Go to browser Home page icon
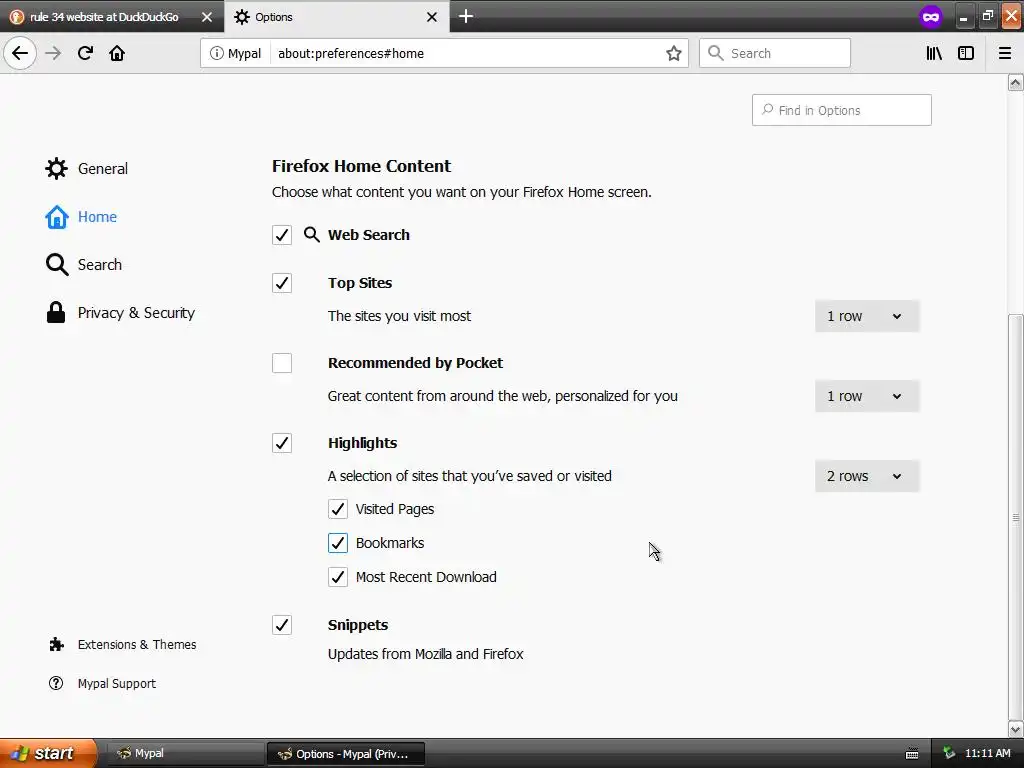This screenshot has height=768, width=1024. [x=117, y=53]
